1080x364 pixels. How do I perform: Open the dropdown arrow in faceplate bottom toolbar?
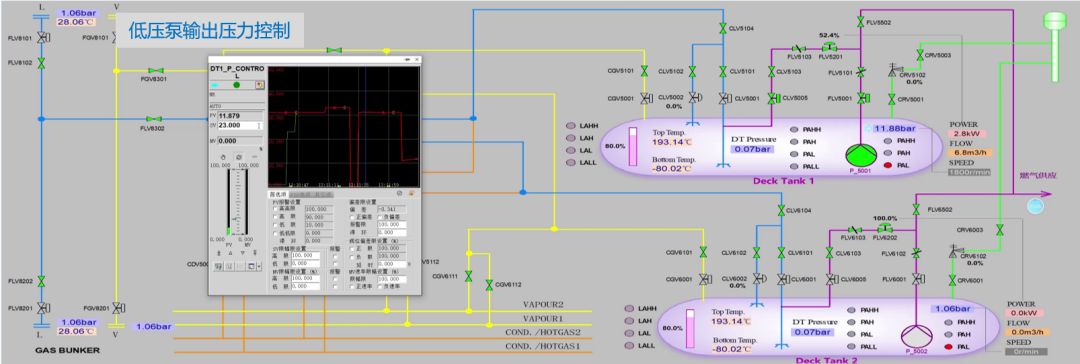pos(260,266)
